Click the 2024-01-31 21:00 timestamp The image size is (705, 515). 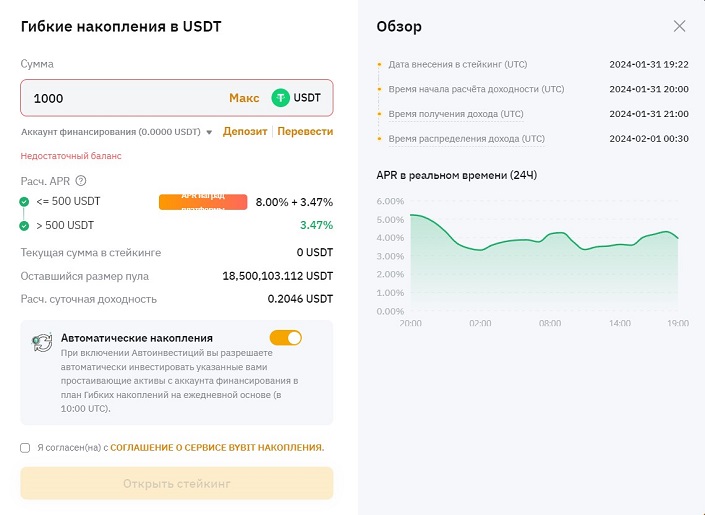(x=649, y=114)
